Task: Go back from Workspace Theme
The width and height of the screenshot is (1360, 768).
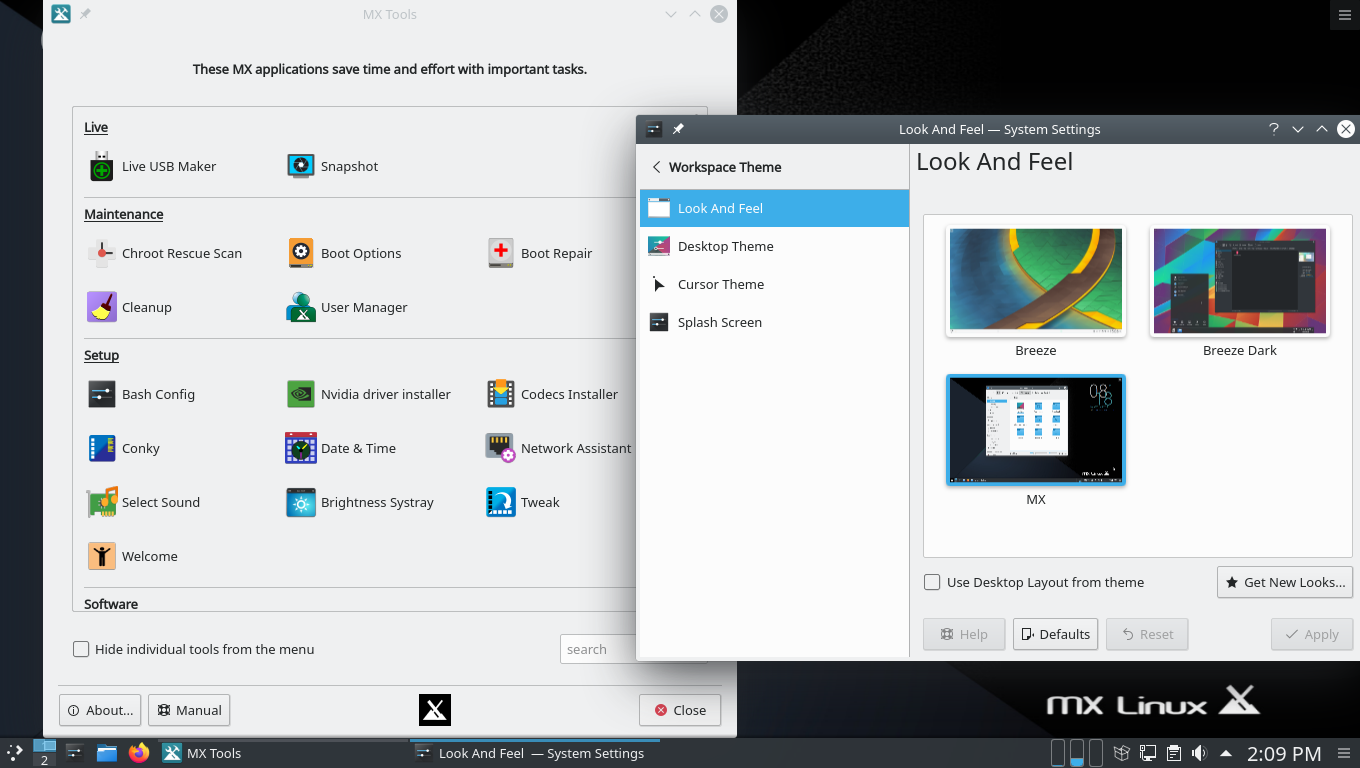Action: [657, 167]
